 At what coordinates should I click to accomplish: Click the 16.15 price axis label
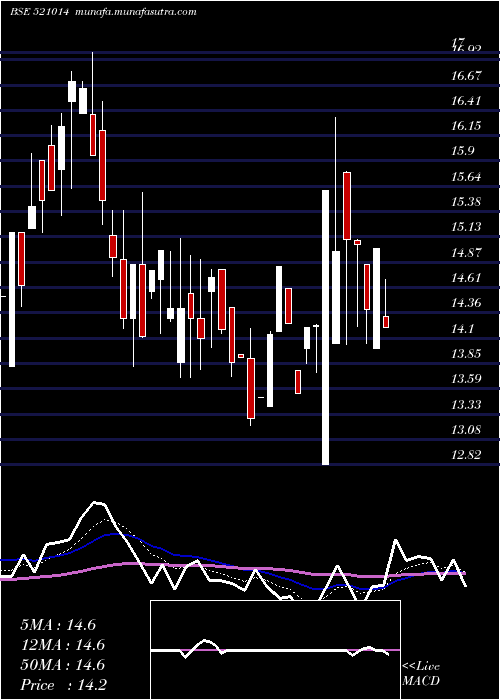[466, 126]
